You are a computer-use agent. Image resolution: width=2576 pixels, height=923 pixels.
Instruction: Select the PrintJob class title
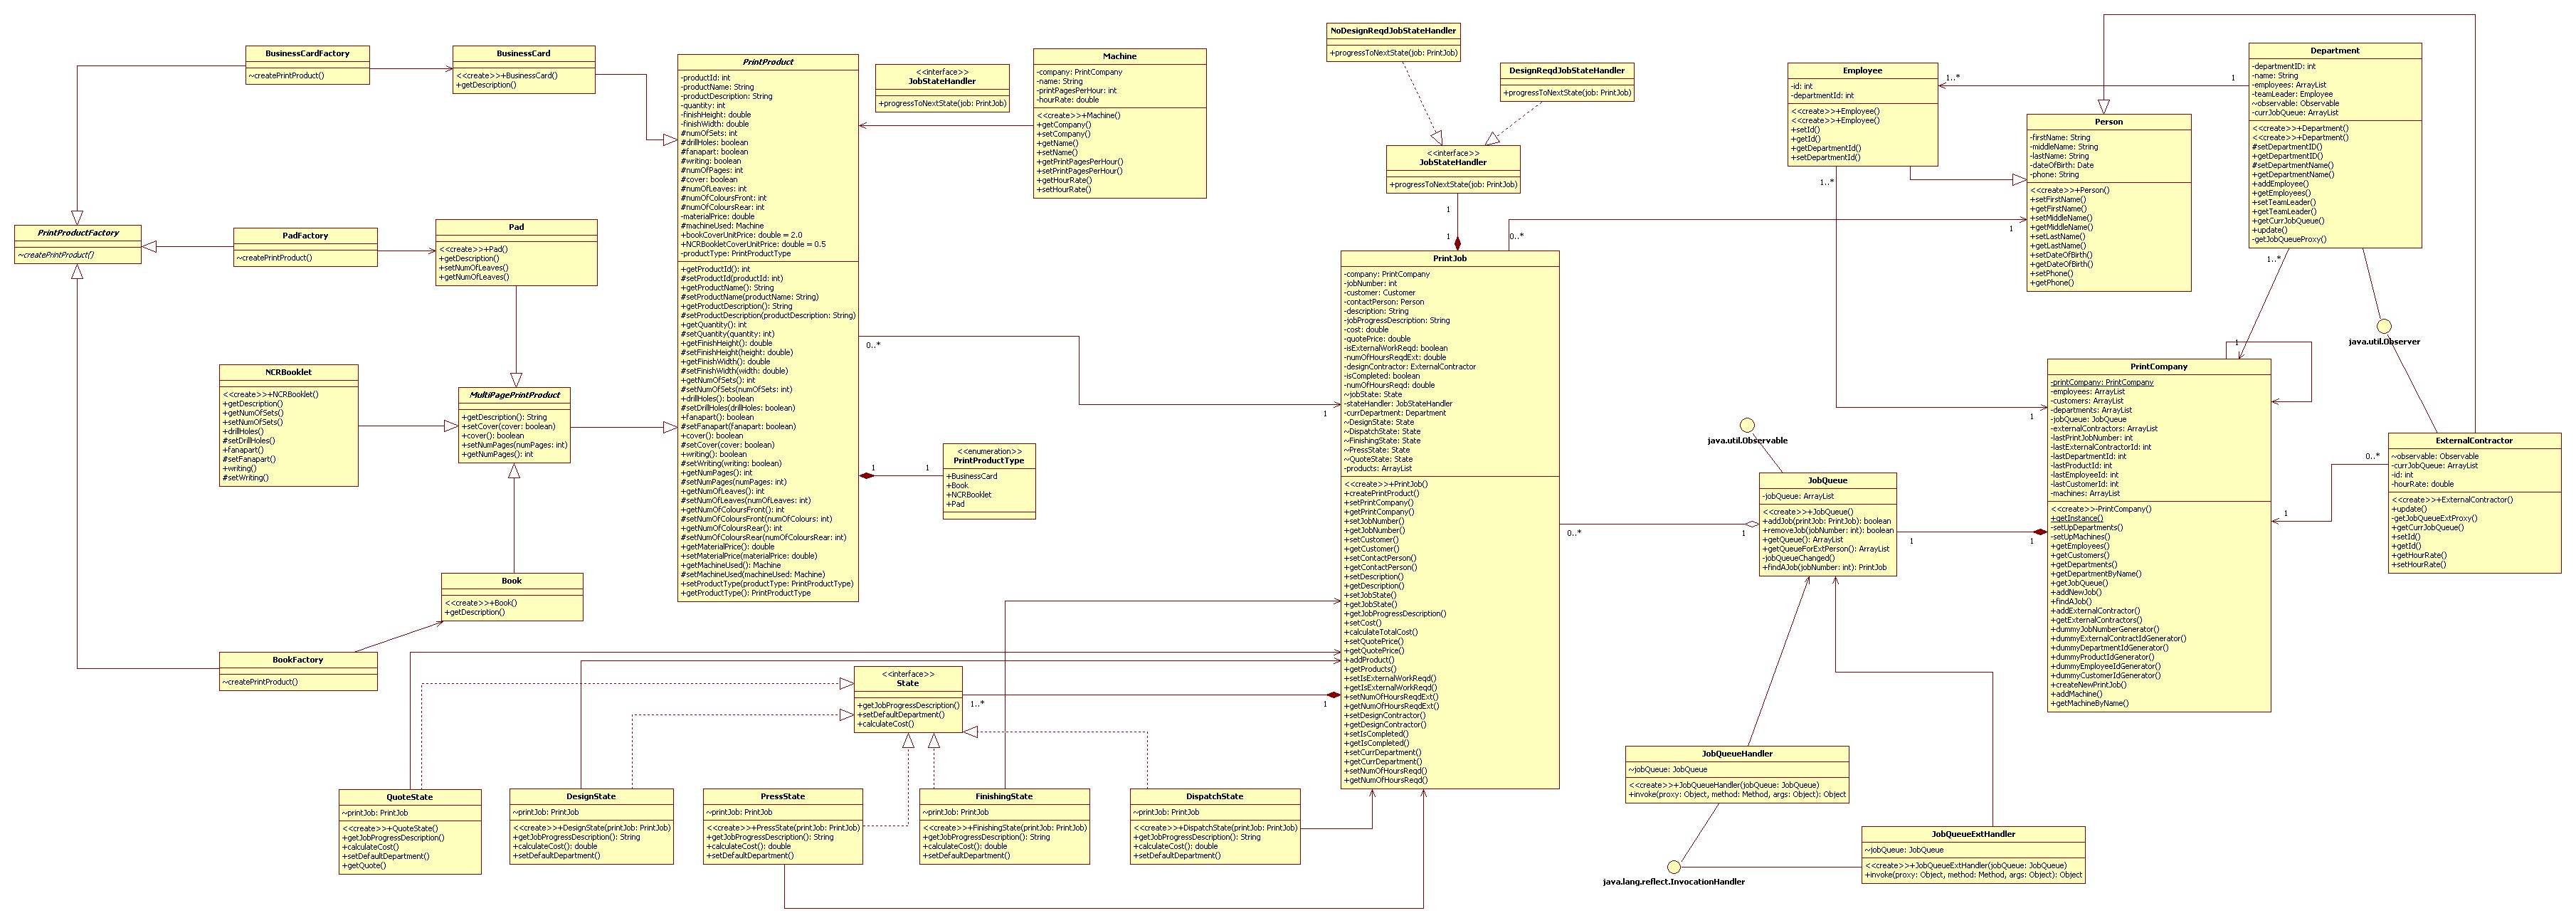tap(1449, 258)
